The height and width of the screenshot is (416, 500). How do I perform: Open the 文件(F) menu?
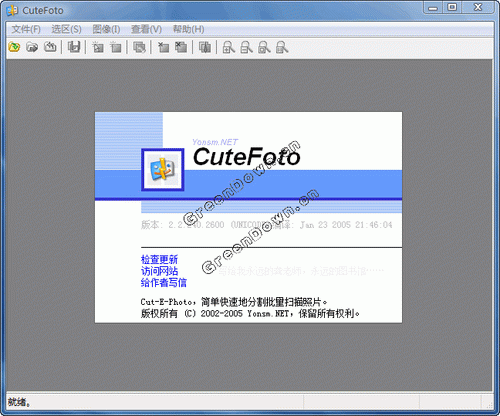26,29
